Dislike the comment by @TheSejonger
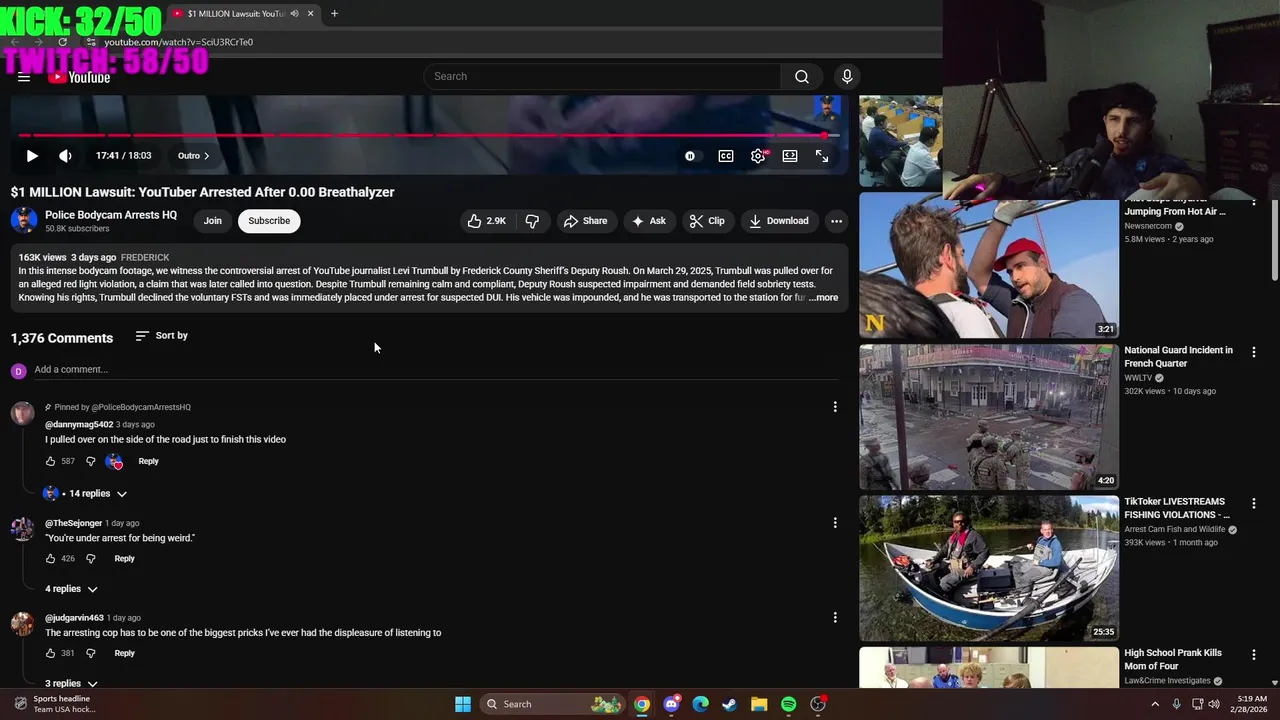The image size is (1280, 720). [x=90, y=559]
